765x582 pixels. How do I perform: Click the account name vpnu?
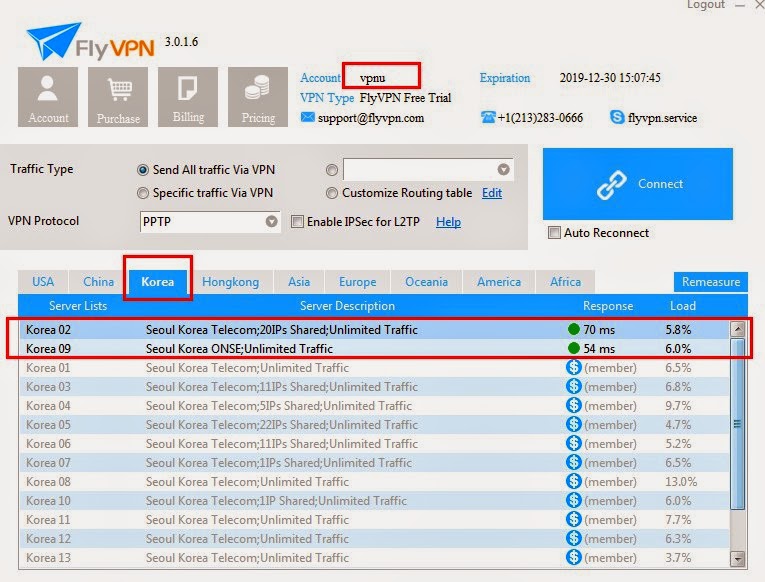click(373, 78)
